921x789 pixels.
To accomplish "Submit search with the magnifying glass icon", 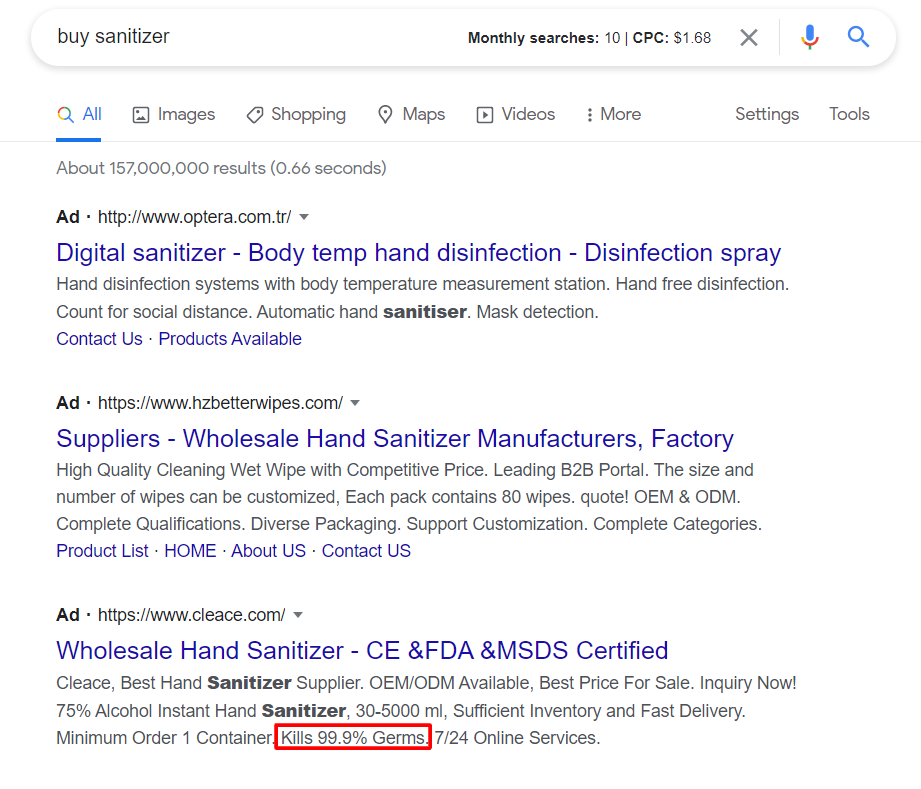I will pos(858,37).
